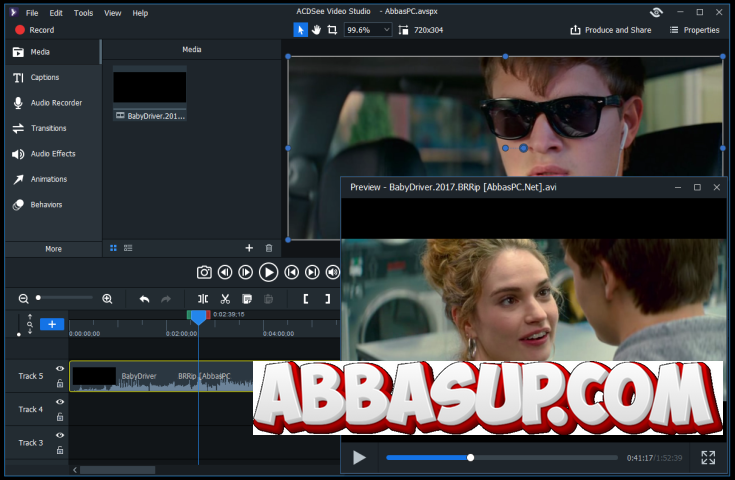Select the crop tool
This screenshot has height=480, width=735.
332,30
